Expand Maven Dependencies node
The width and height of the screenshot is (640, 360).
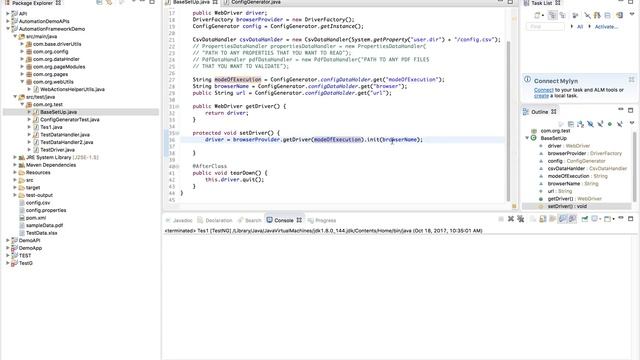(x=15, y=165)
